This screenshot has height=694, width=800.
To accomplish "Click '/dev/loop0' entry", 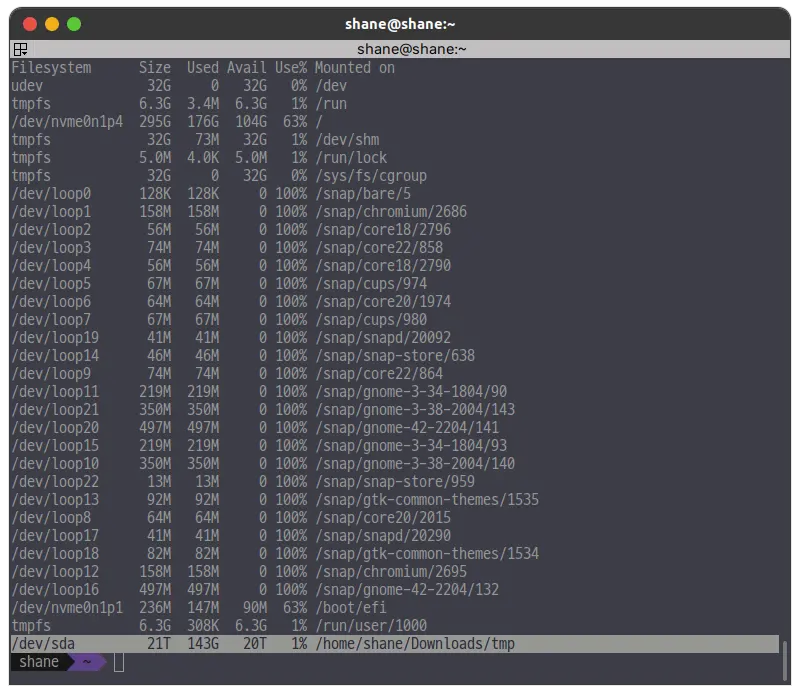I will tap(51, 193).
